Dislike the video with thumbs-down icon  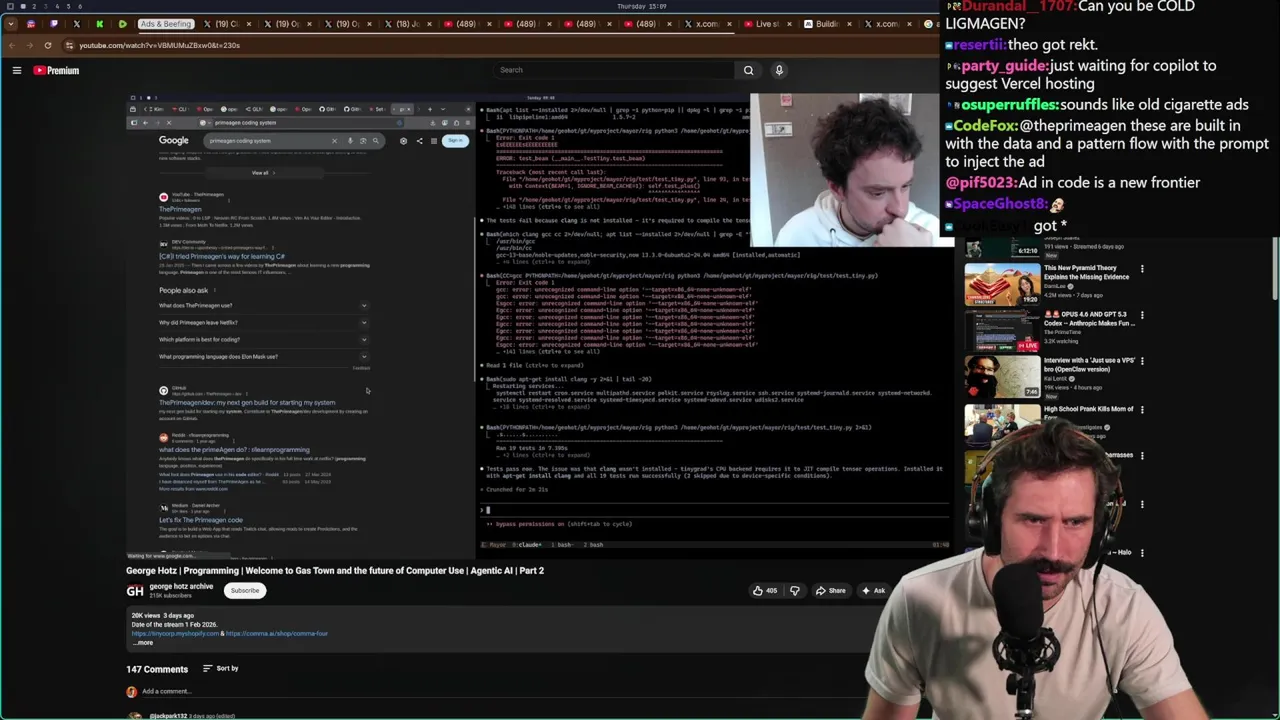[x=795, y=590]
